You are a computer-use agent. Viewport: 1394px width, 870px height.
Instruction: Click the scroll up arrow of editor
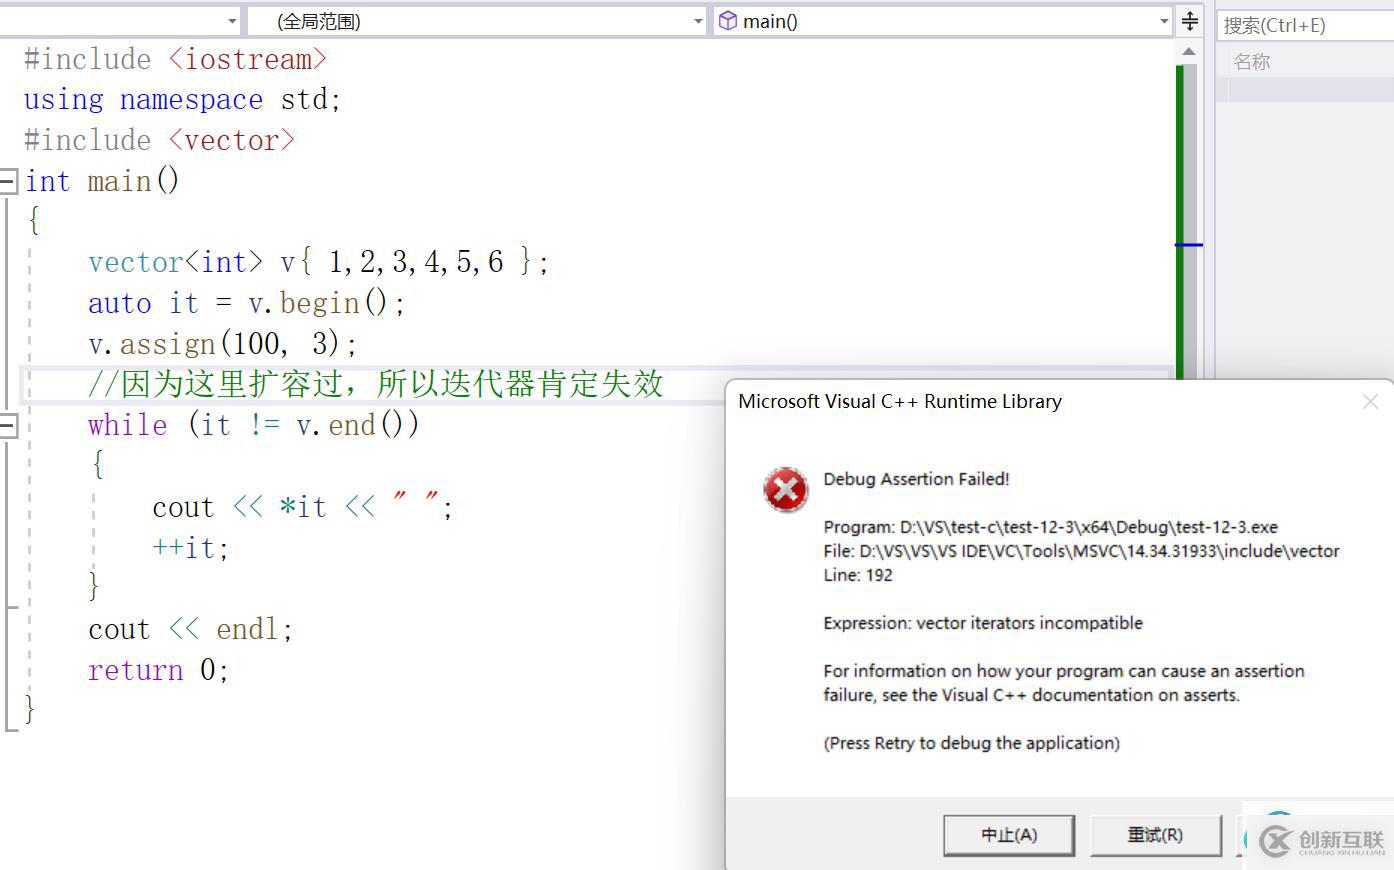pos(1188,51)
